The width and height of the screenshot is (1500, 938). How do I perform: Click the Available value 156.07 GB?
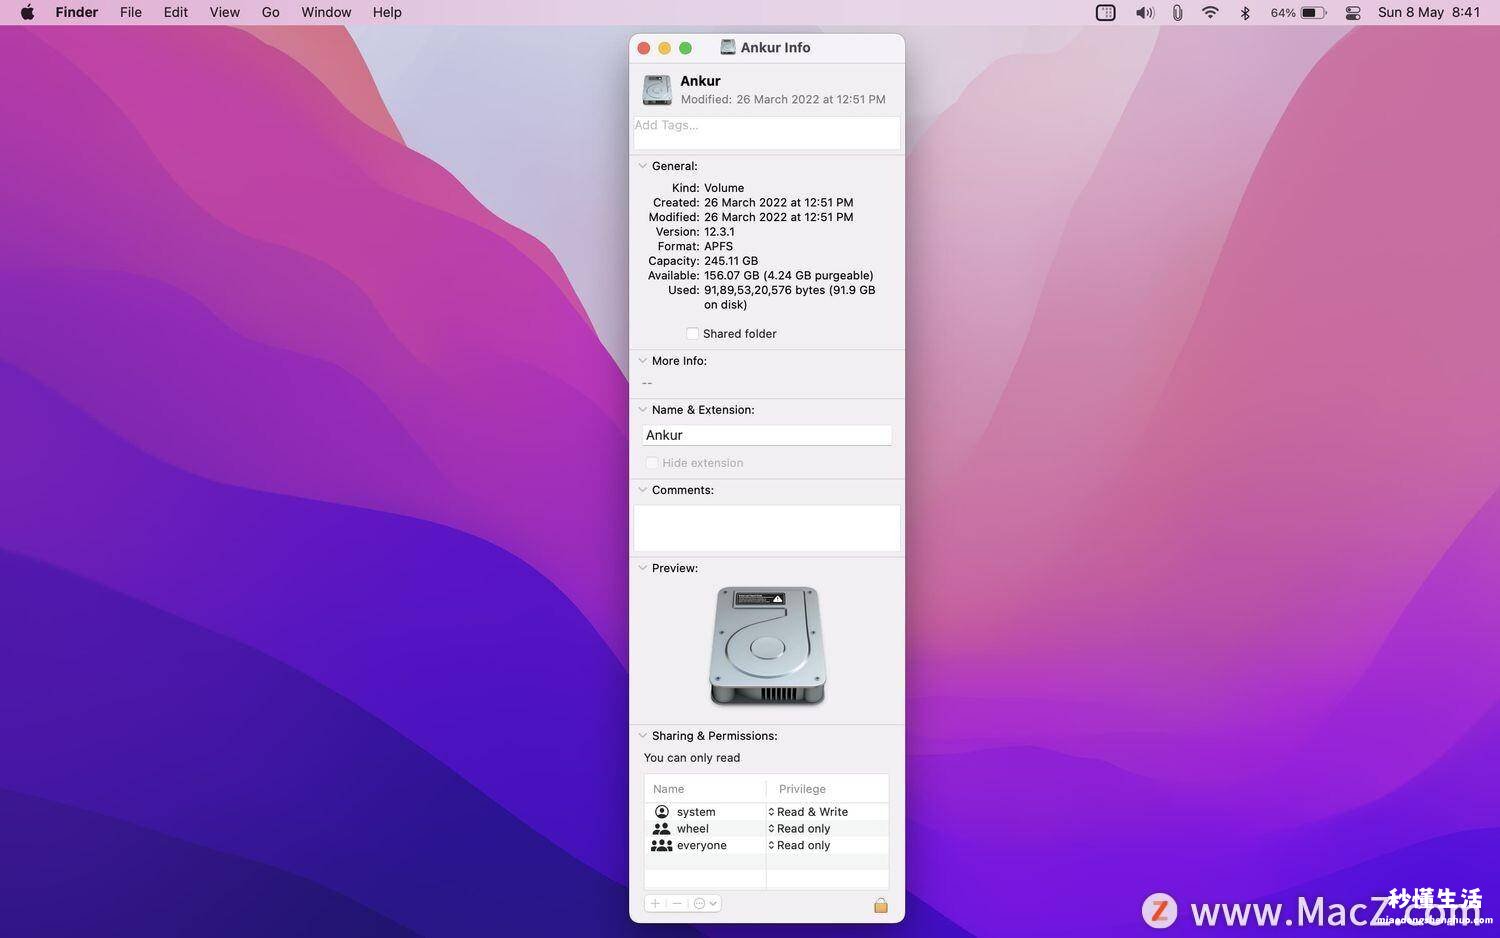pyautogui.click(x=789, y=275)
